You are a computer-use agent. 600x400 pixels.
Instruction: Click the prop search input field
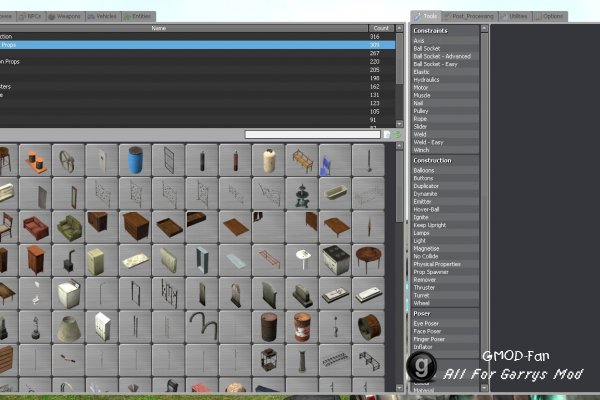pyautogui.click(x=313, y=134)
